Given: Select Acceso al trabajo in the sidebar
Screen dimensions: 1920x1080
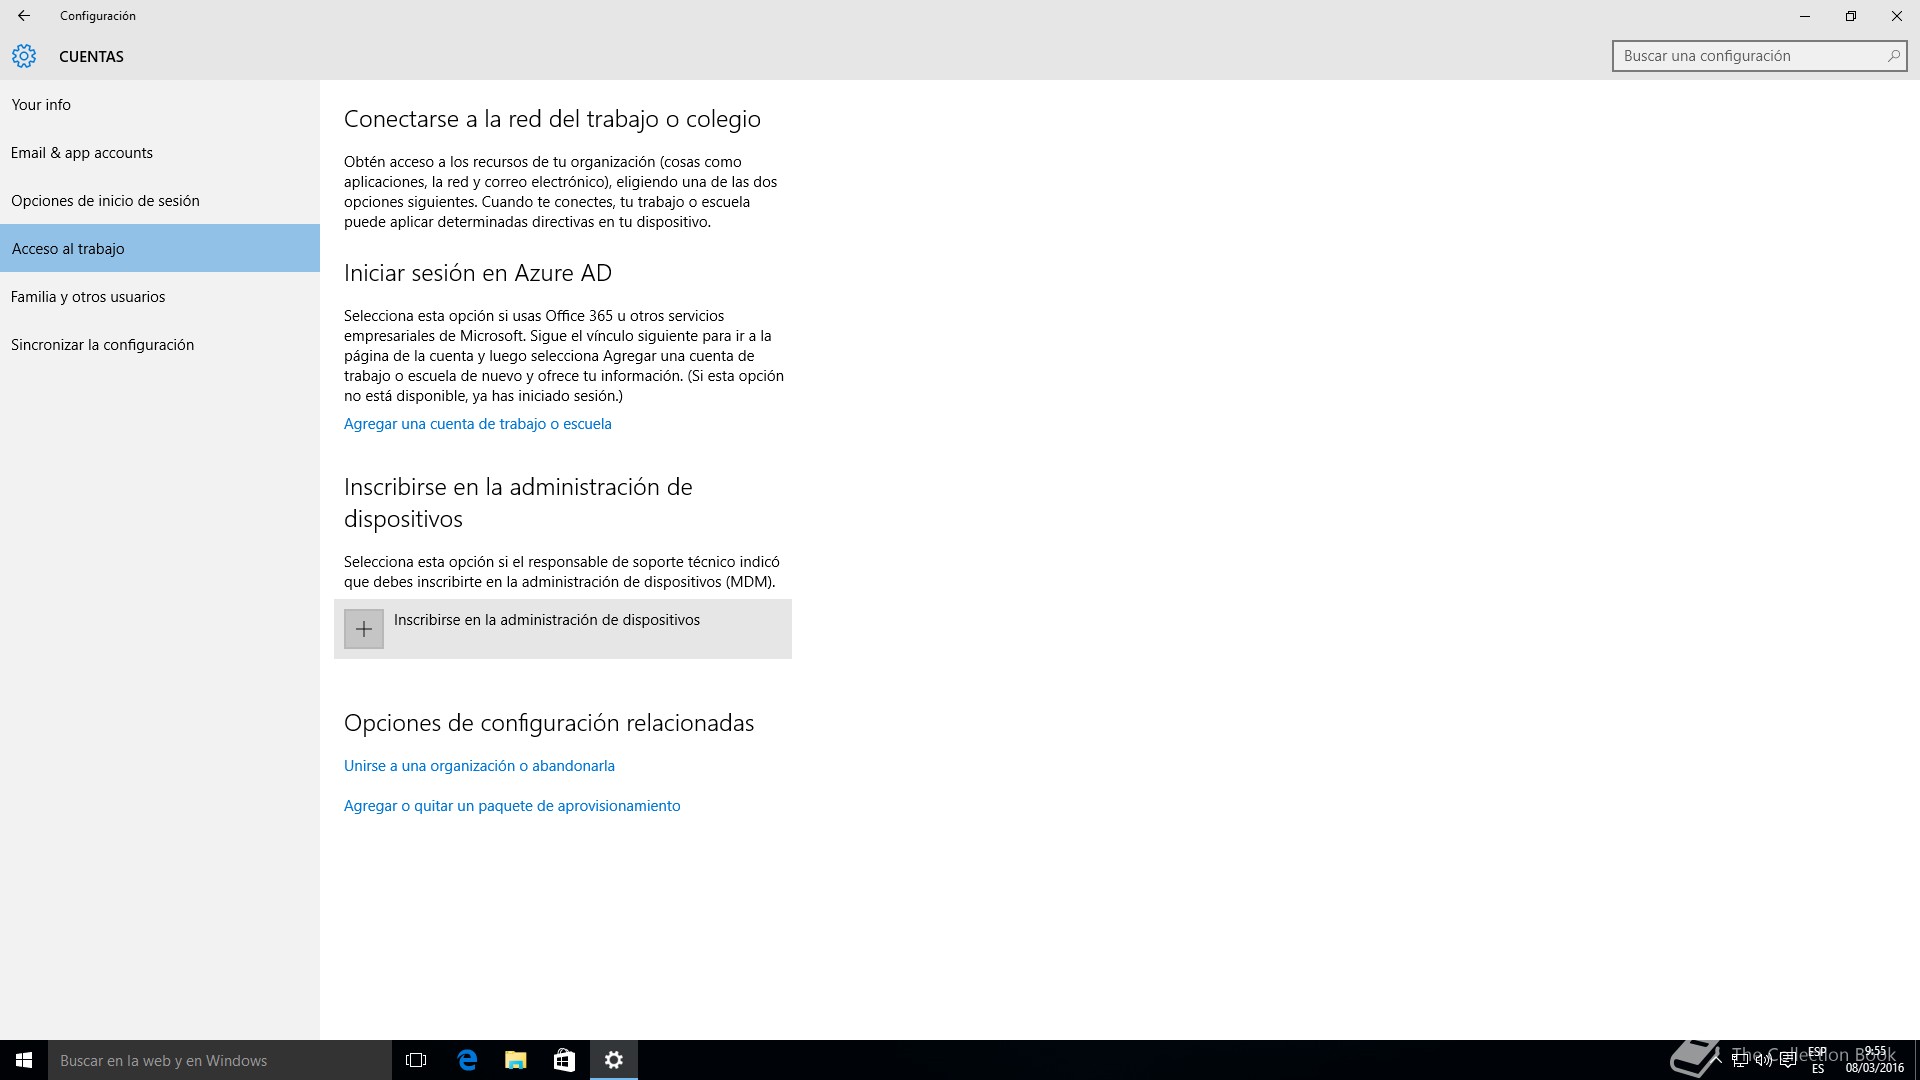Looking at the screenshot, I should point(160,248).
